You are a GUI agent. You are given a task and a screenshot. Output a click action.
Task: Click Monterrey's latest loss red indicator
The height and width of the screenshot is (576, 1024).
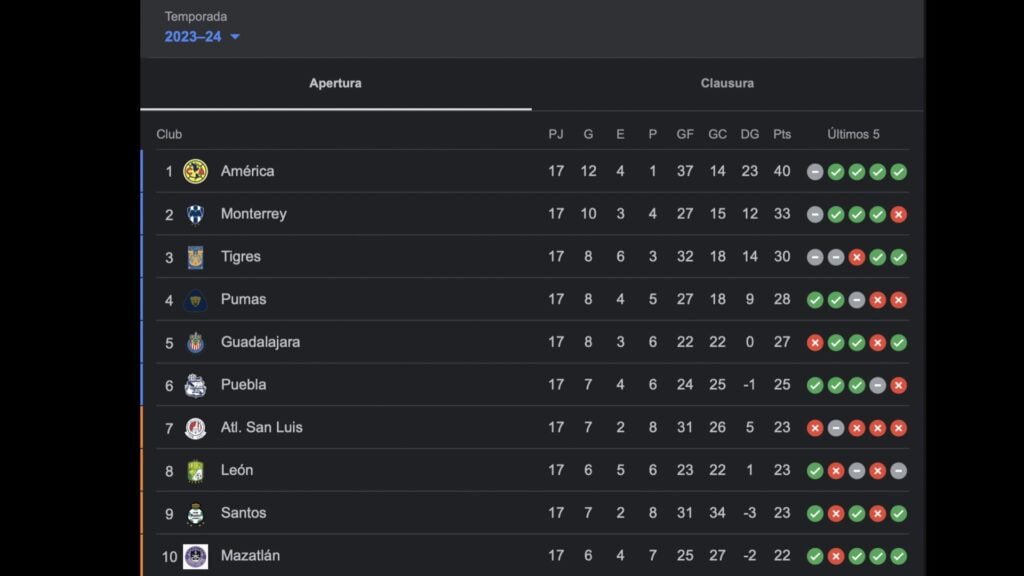click(899, 214)
